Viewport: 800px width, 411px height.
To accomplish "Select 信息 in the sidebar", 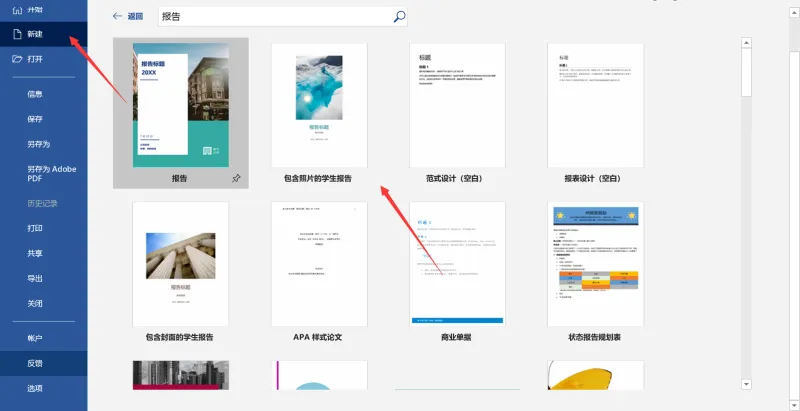I will 35,94.
